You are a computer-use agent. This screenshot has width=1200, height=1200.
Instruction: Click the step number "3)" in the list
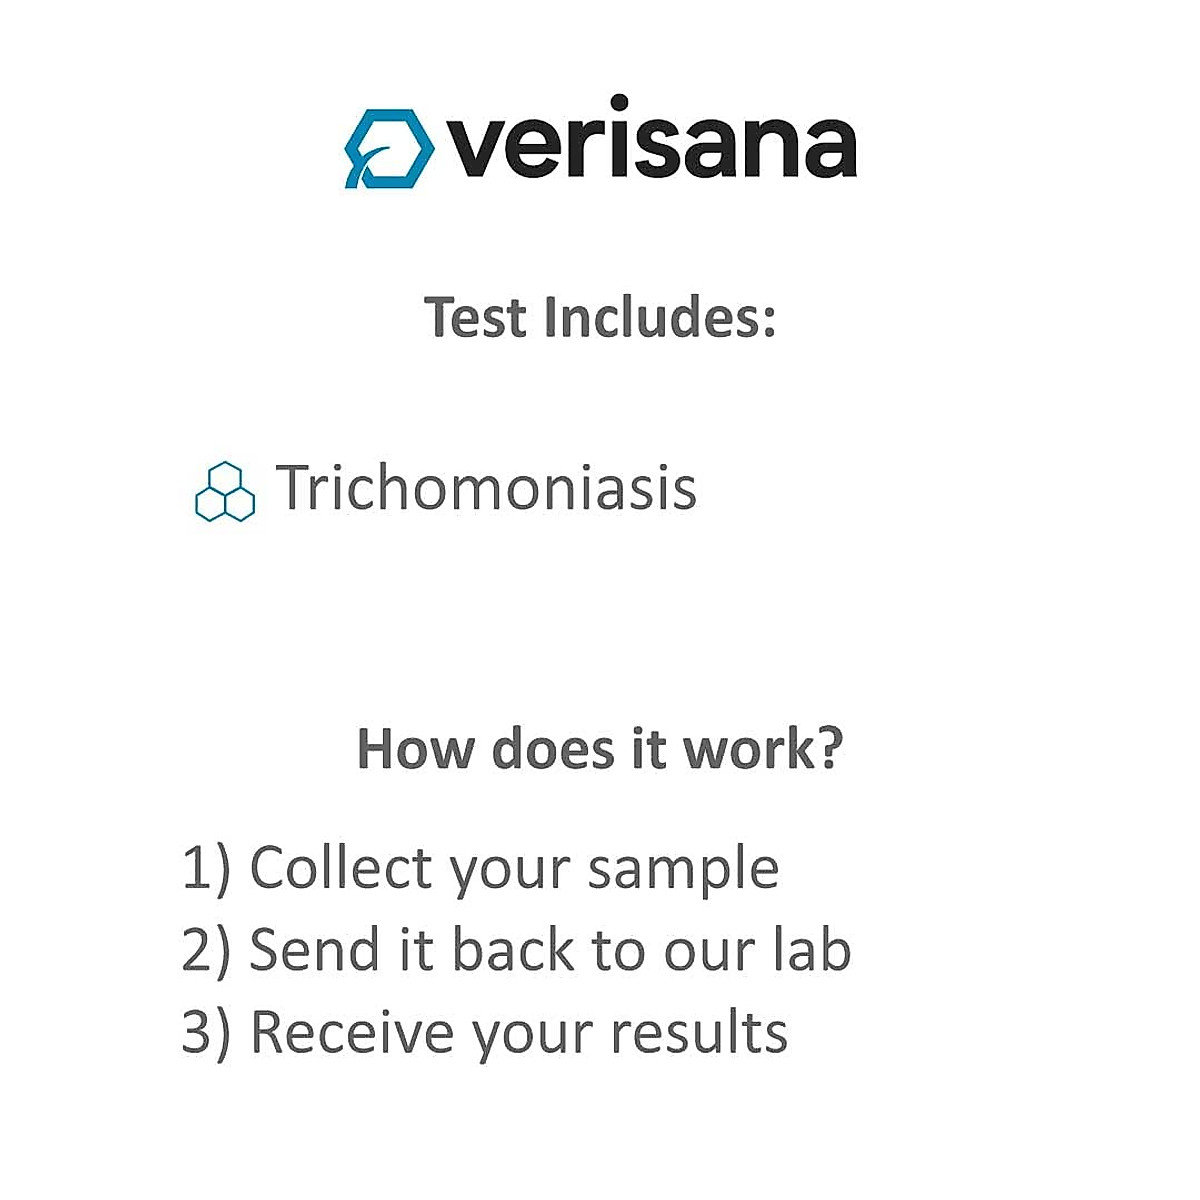206,1032
